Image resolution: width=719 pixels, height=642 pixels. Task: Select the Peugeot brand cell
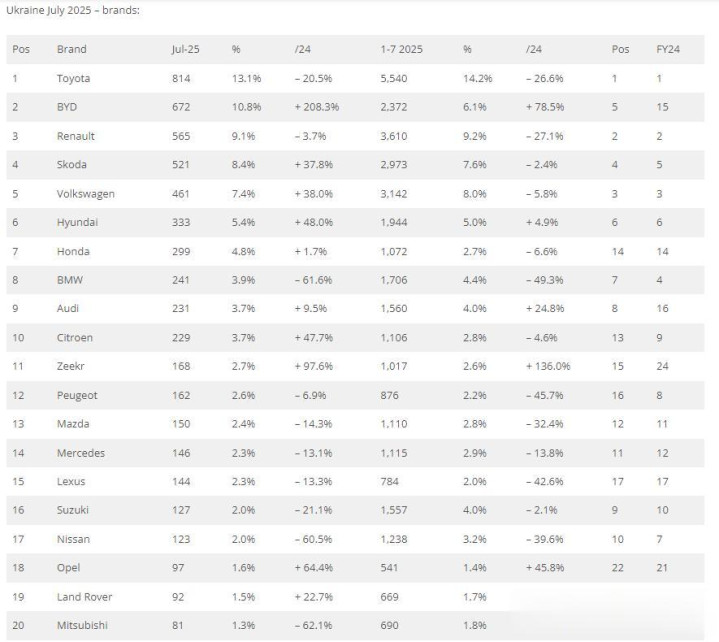pyautogui.click(x=77, y=395)
